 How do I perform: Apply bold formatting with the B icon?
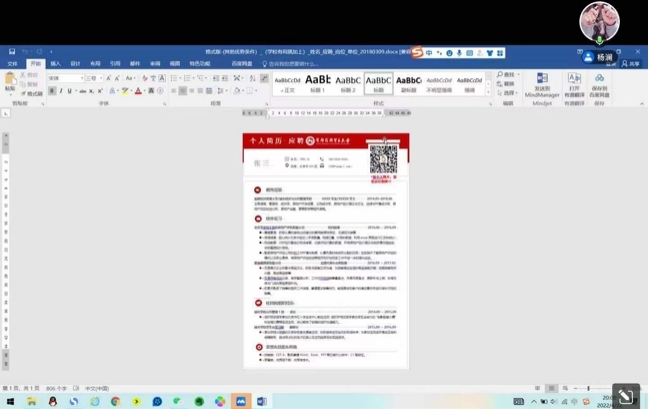pos(52,91)
